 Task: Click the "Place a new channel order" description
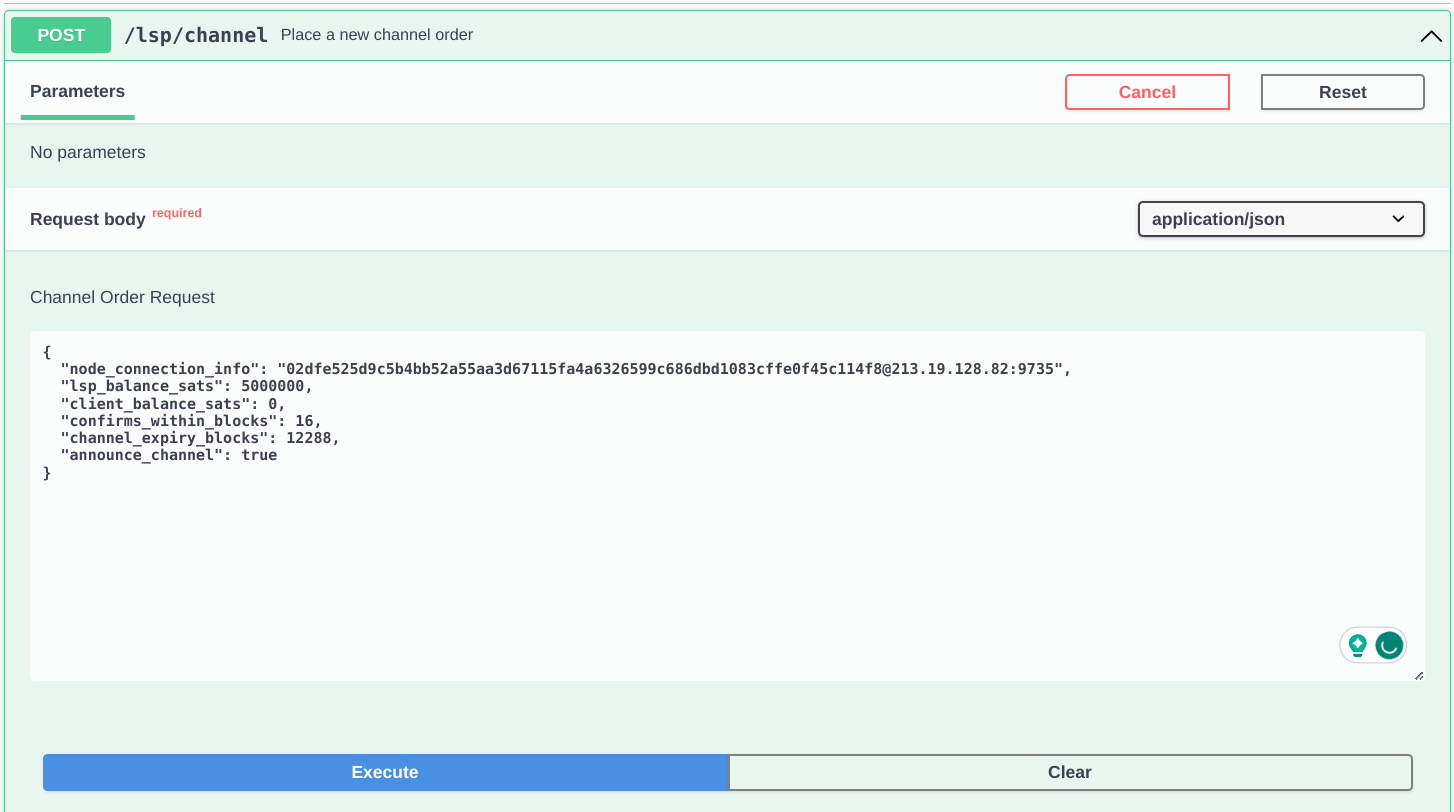pyautogui.click(x=377, y=35)
